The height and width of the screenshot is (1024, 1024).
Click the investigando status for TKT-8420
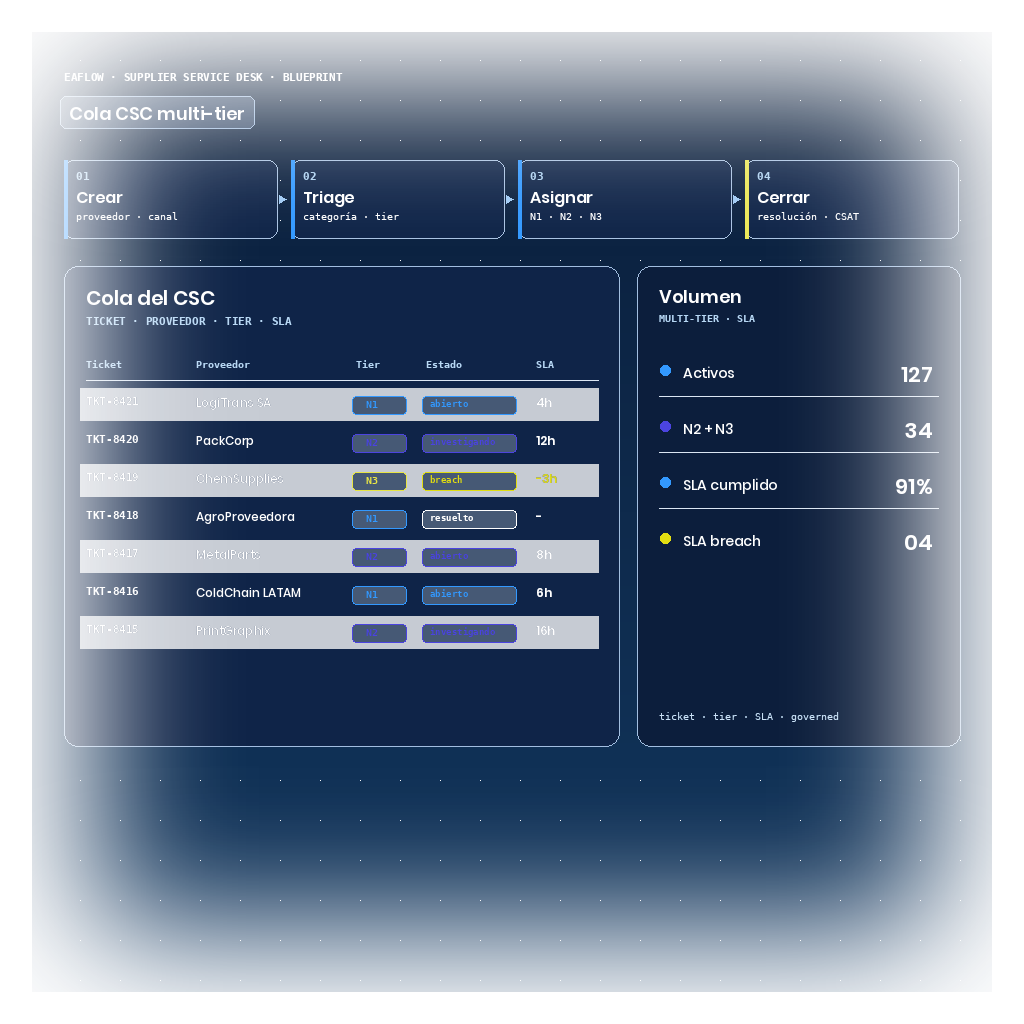click(469, 443)
